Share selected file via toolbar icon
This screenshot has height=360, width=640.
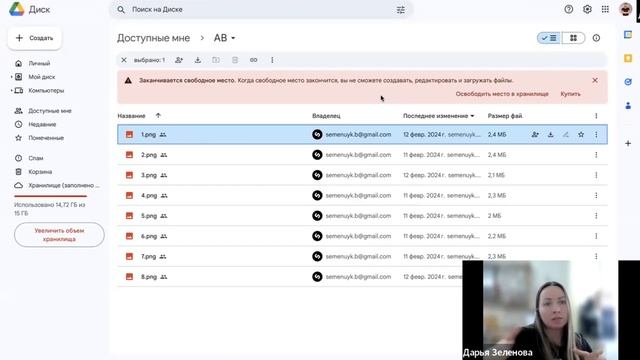click(x=179, y=60)
